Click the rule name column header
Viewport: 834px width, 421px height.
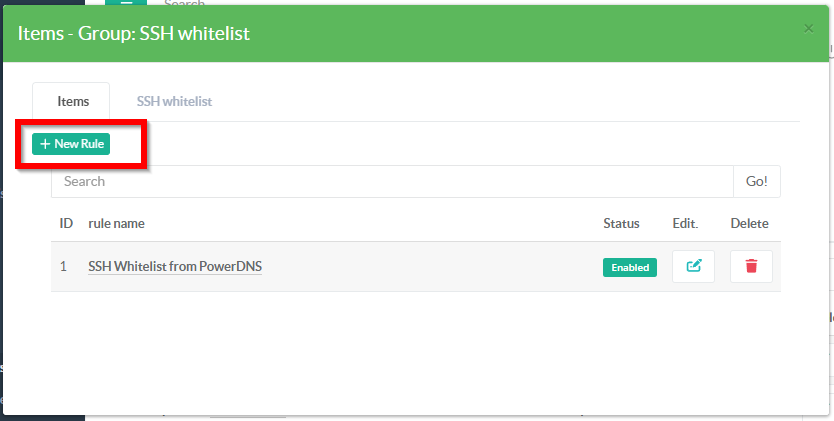coord(116,223)
